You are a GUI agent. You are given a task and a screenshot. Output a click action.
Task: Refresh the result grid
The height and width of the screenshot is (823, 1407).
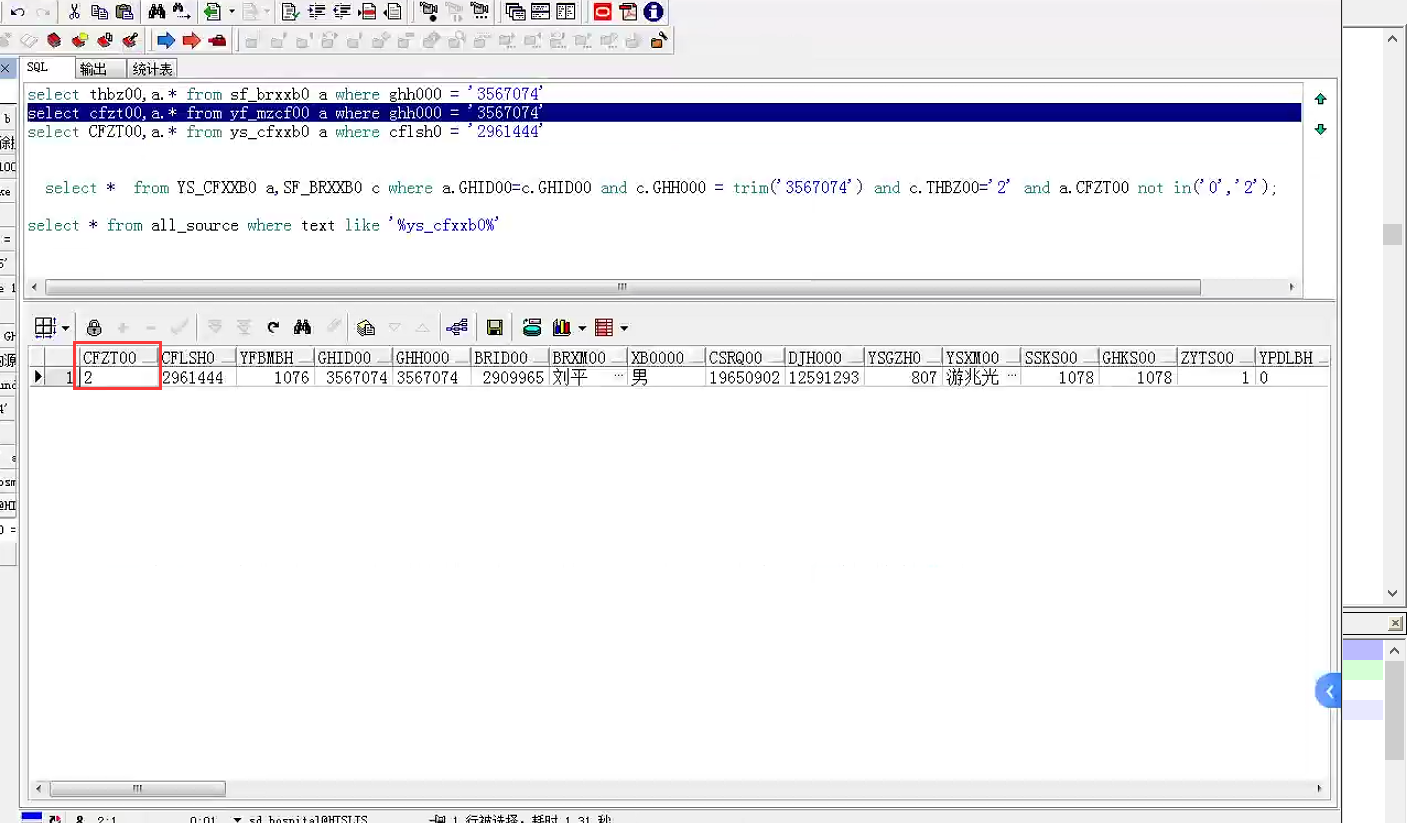pos(273,327)
